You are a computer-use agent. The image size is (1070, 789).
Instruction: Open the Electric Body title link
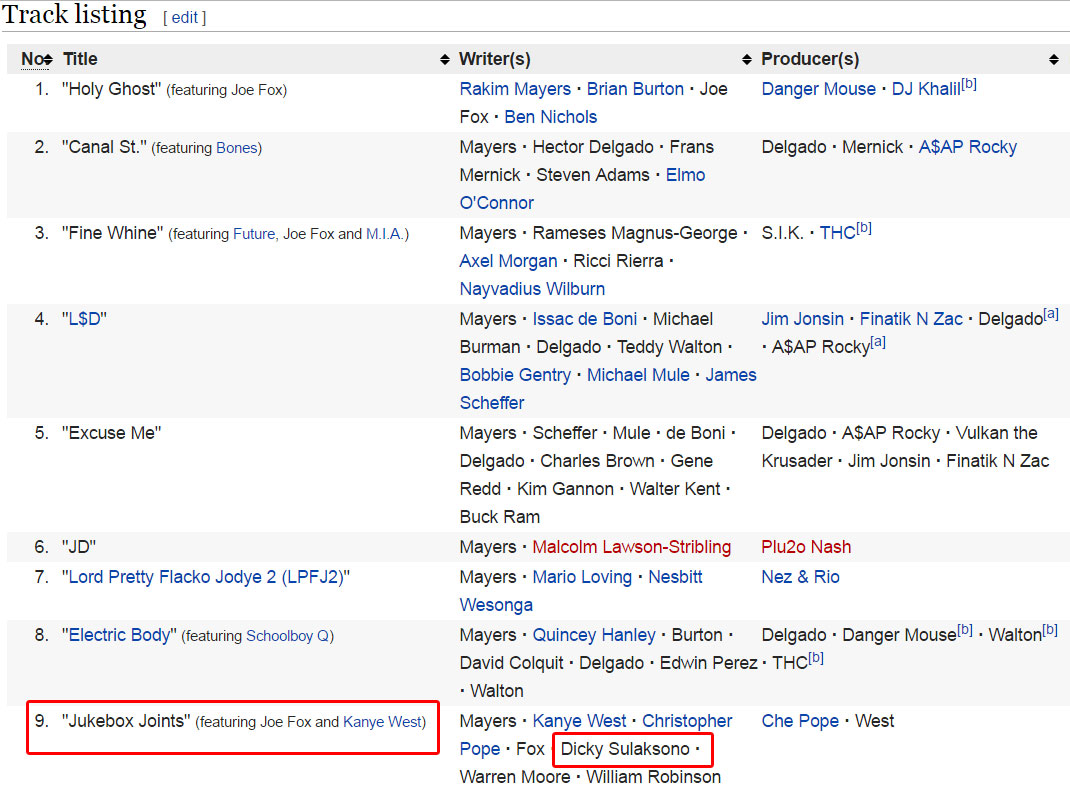pos(119,635)
